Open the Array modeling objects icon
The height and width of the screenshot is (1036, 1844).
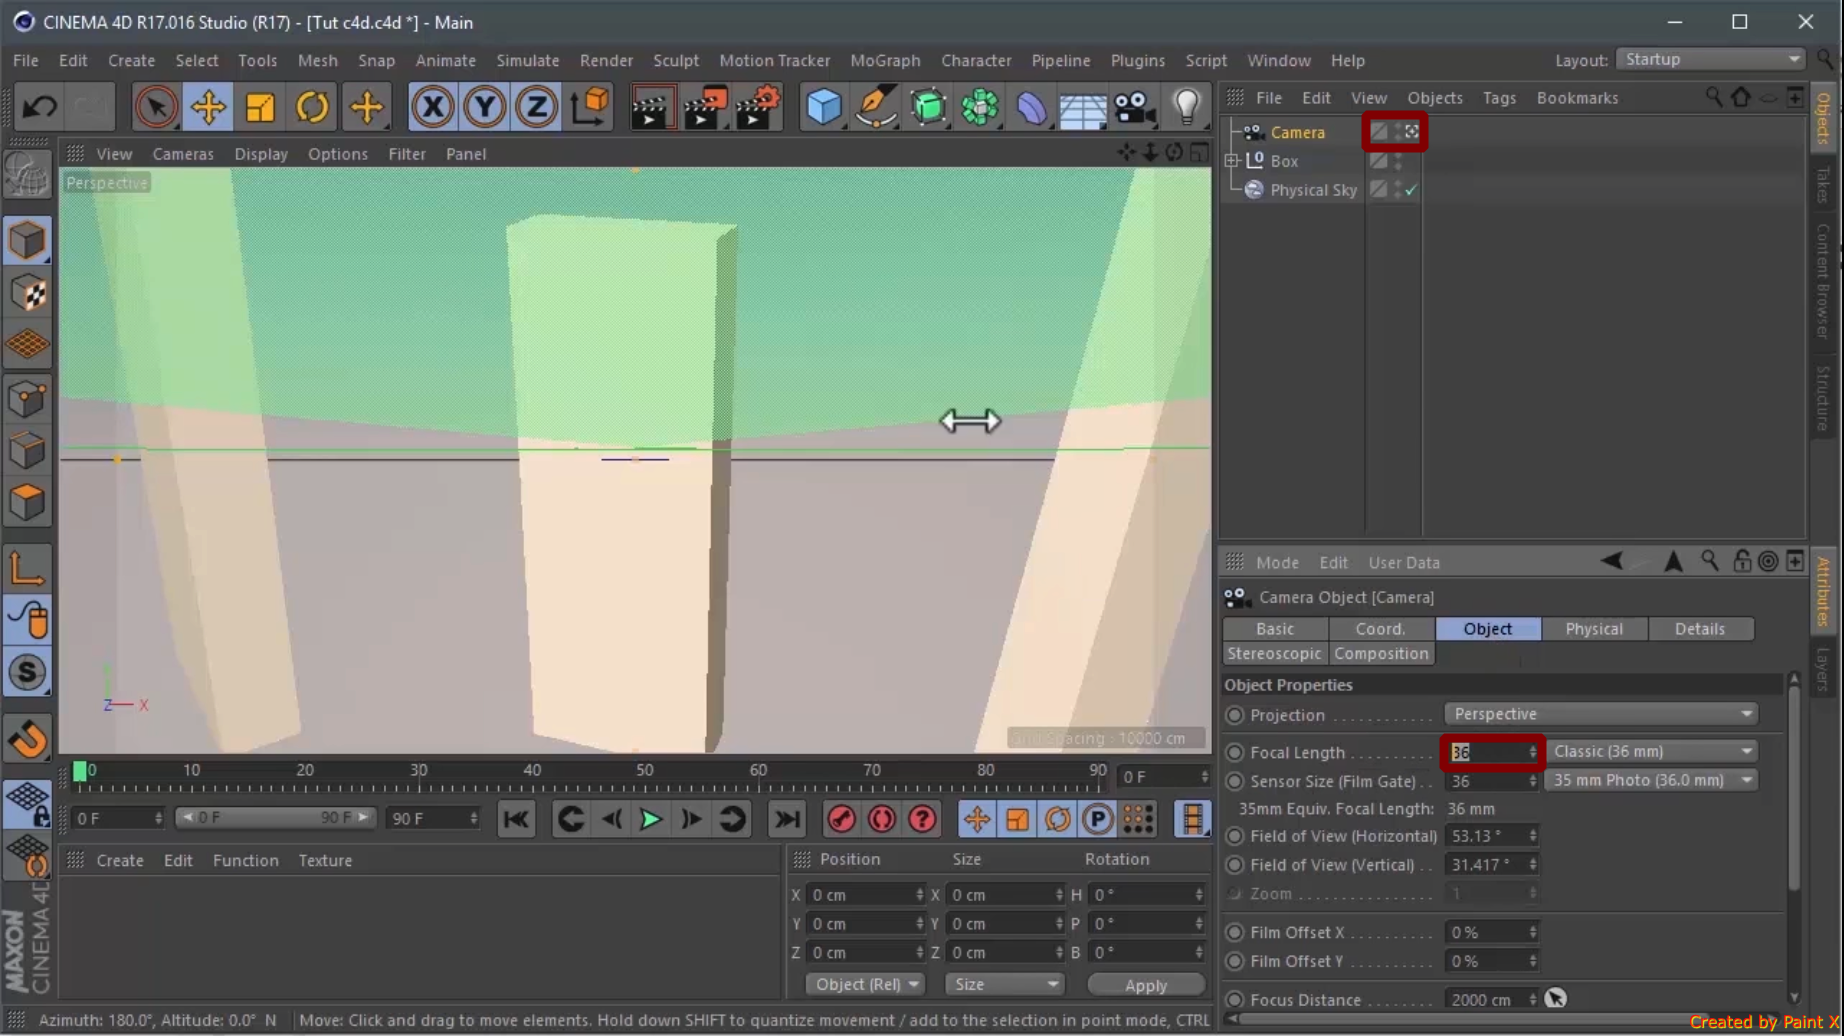pos(980,107)
